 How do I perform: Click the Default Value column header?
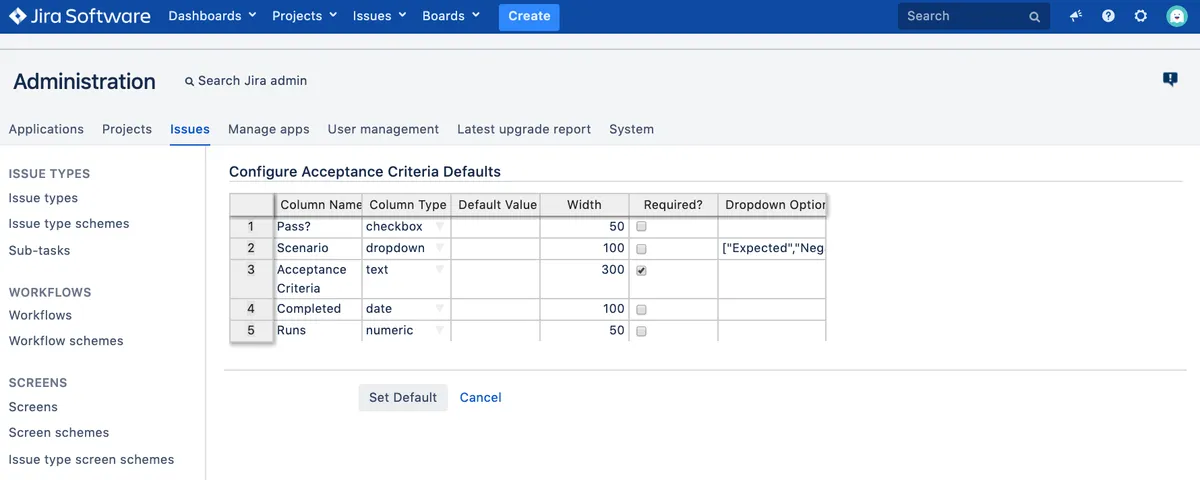tap(496, 205)
